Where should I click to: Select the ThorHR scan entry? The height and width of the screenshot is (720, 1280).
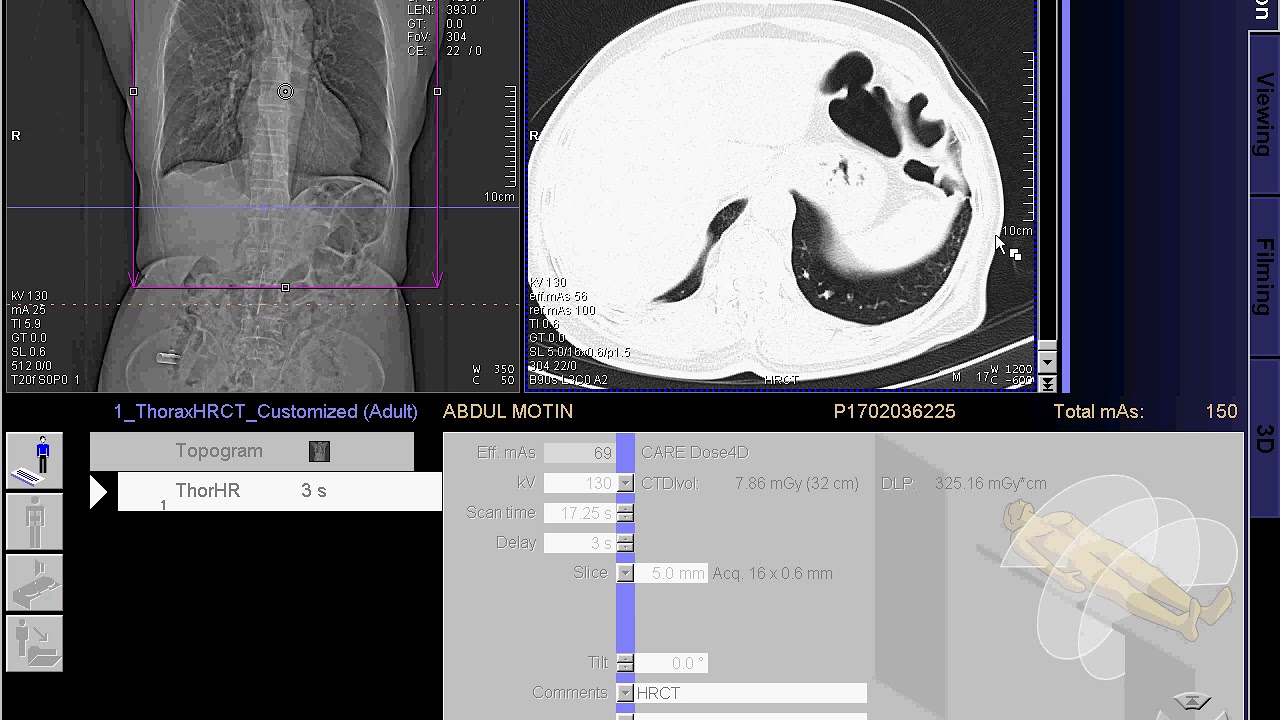tap(280, 492)
